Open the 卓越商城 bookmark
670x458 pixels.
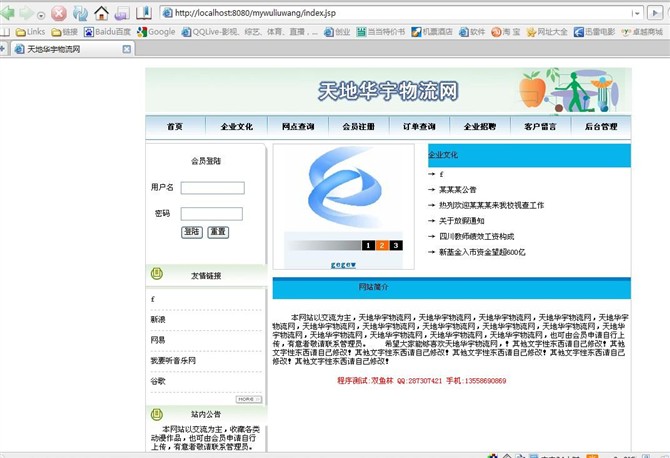642,32
